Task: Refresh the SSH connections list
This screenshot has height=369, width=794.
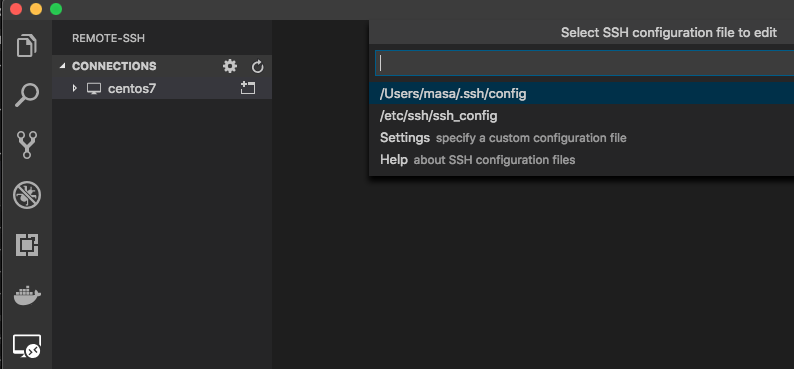Action: click(258, 66)
